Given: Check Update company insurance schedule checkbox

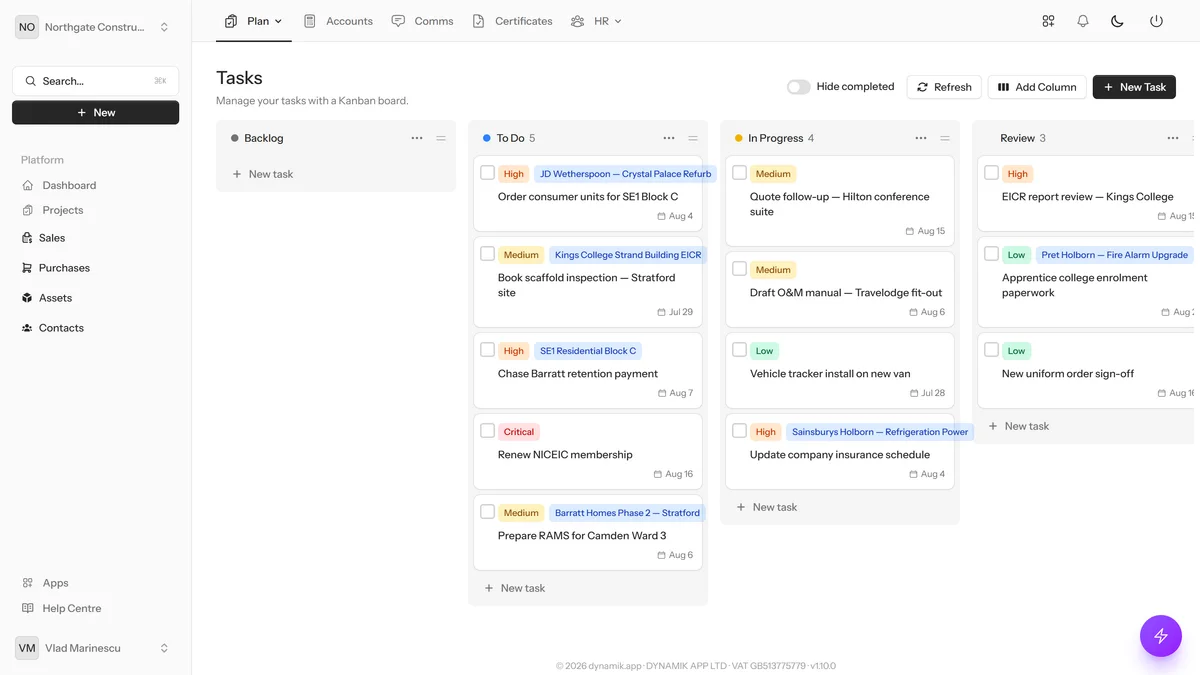Looking at the screenshot, I should click(740, 431).
